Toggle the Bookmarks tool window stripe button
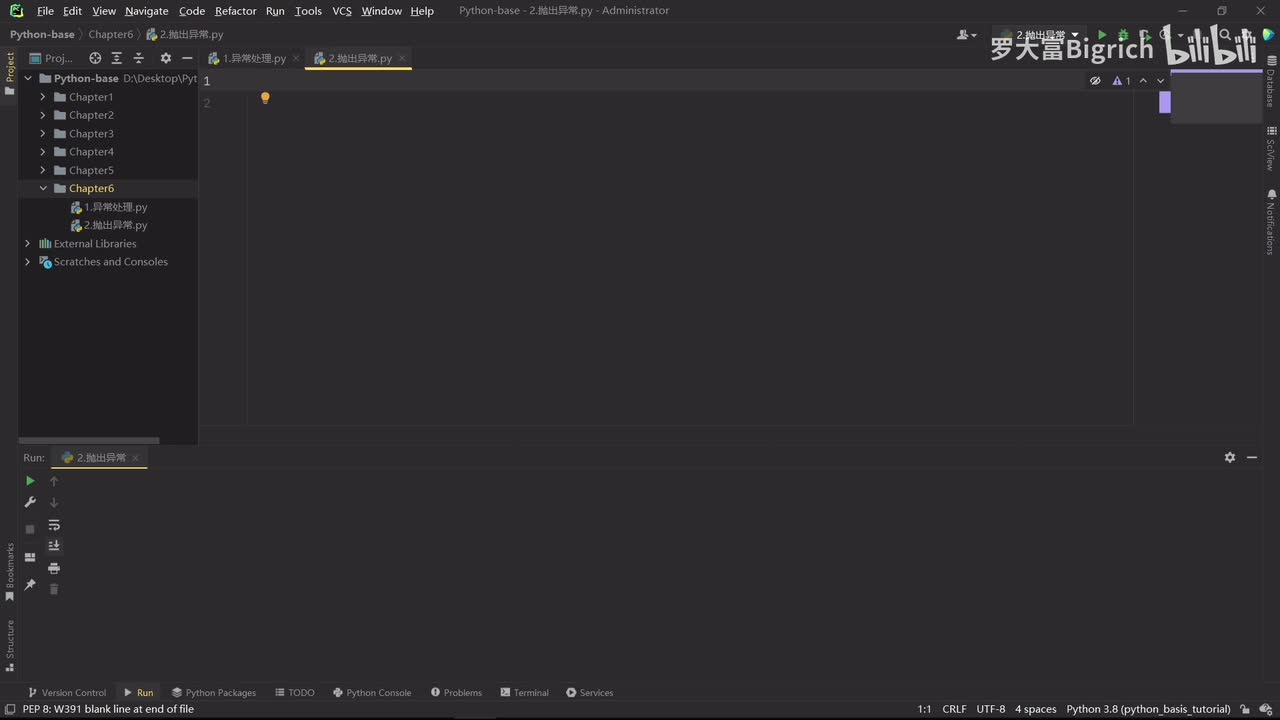Screen dimensions: 1280x720 click(10, 571)
